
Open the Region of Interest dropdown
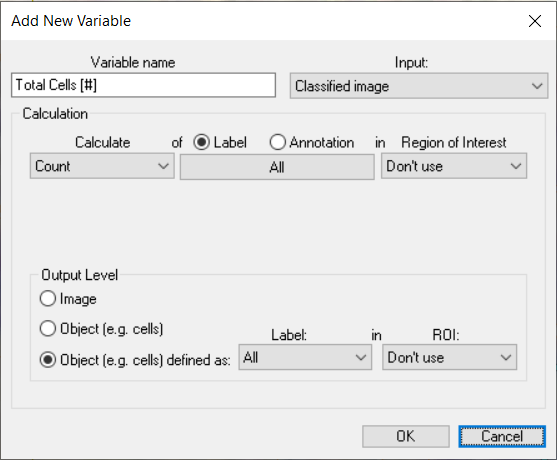click(454, 166)
